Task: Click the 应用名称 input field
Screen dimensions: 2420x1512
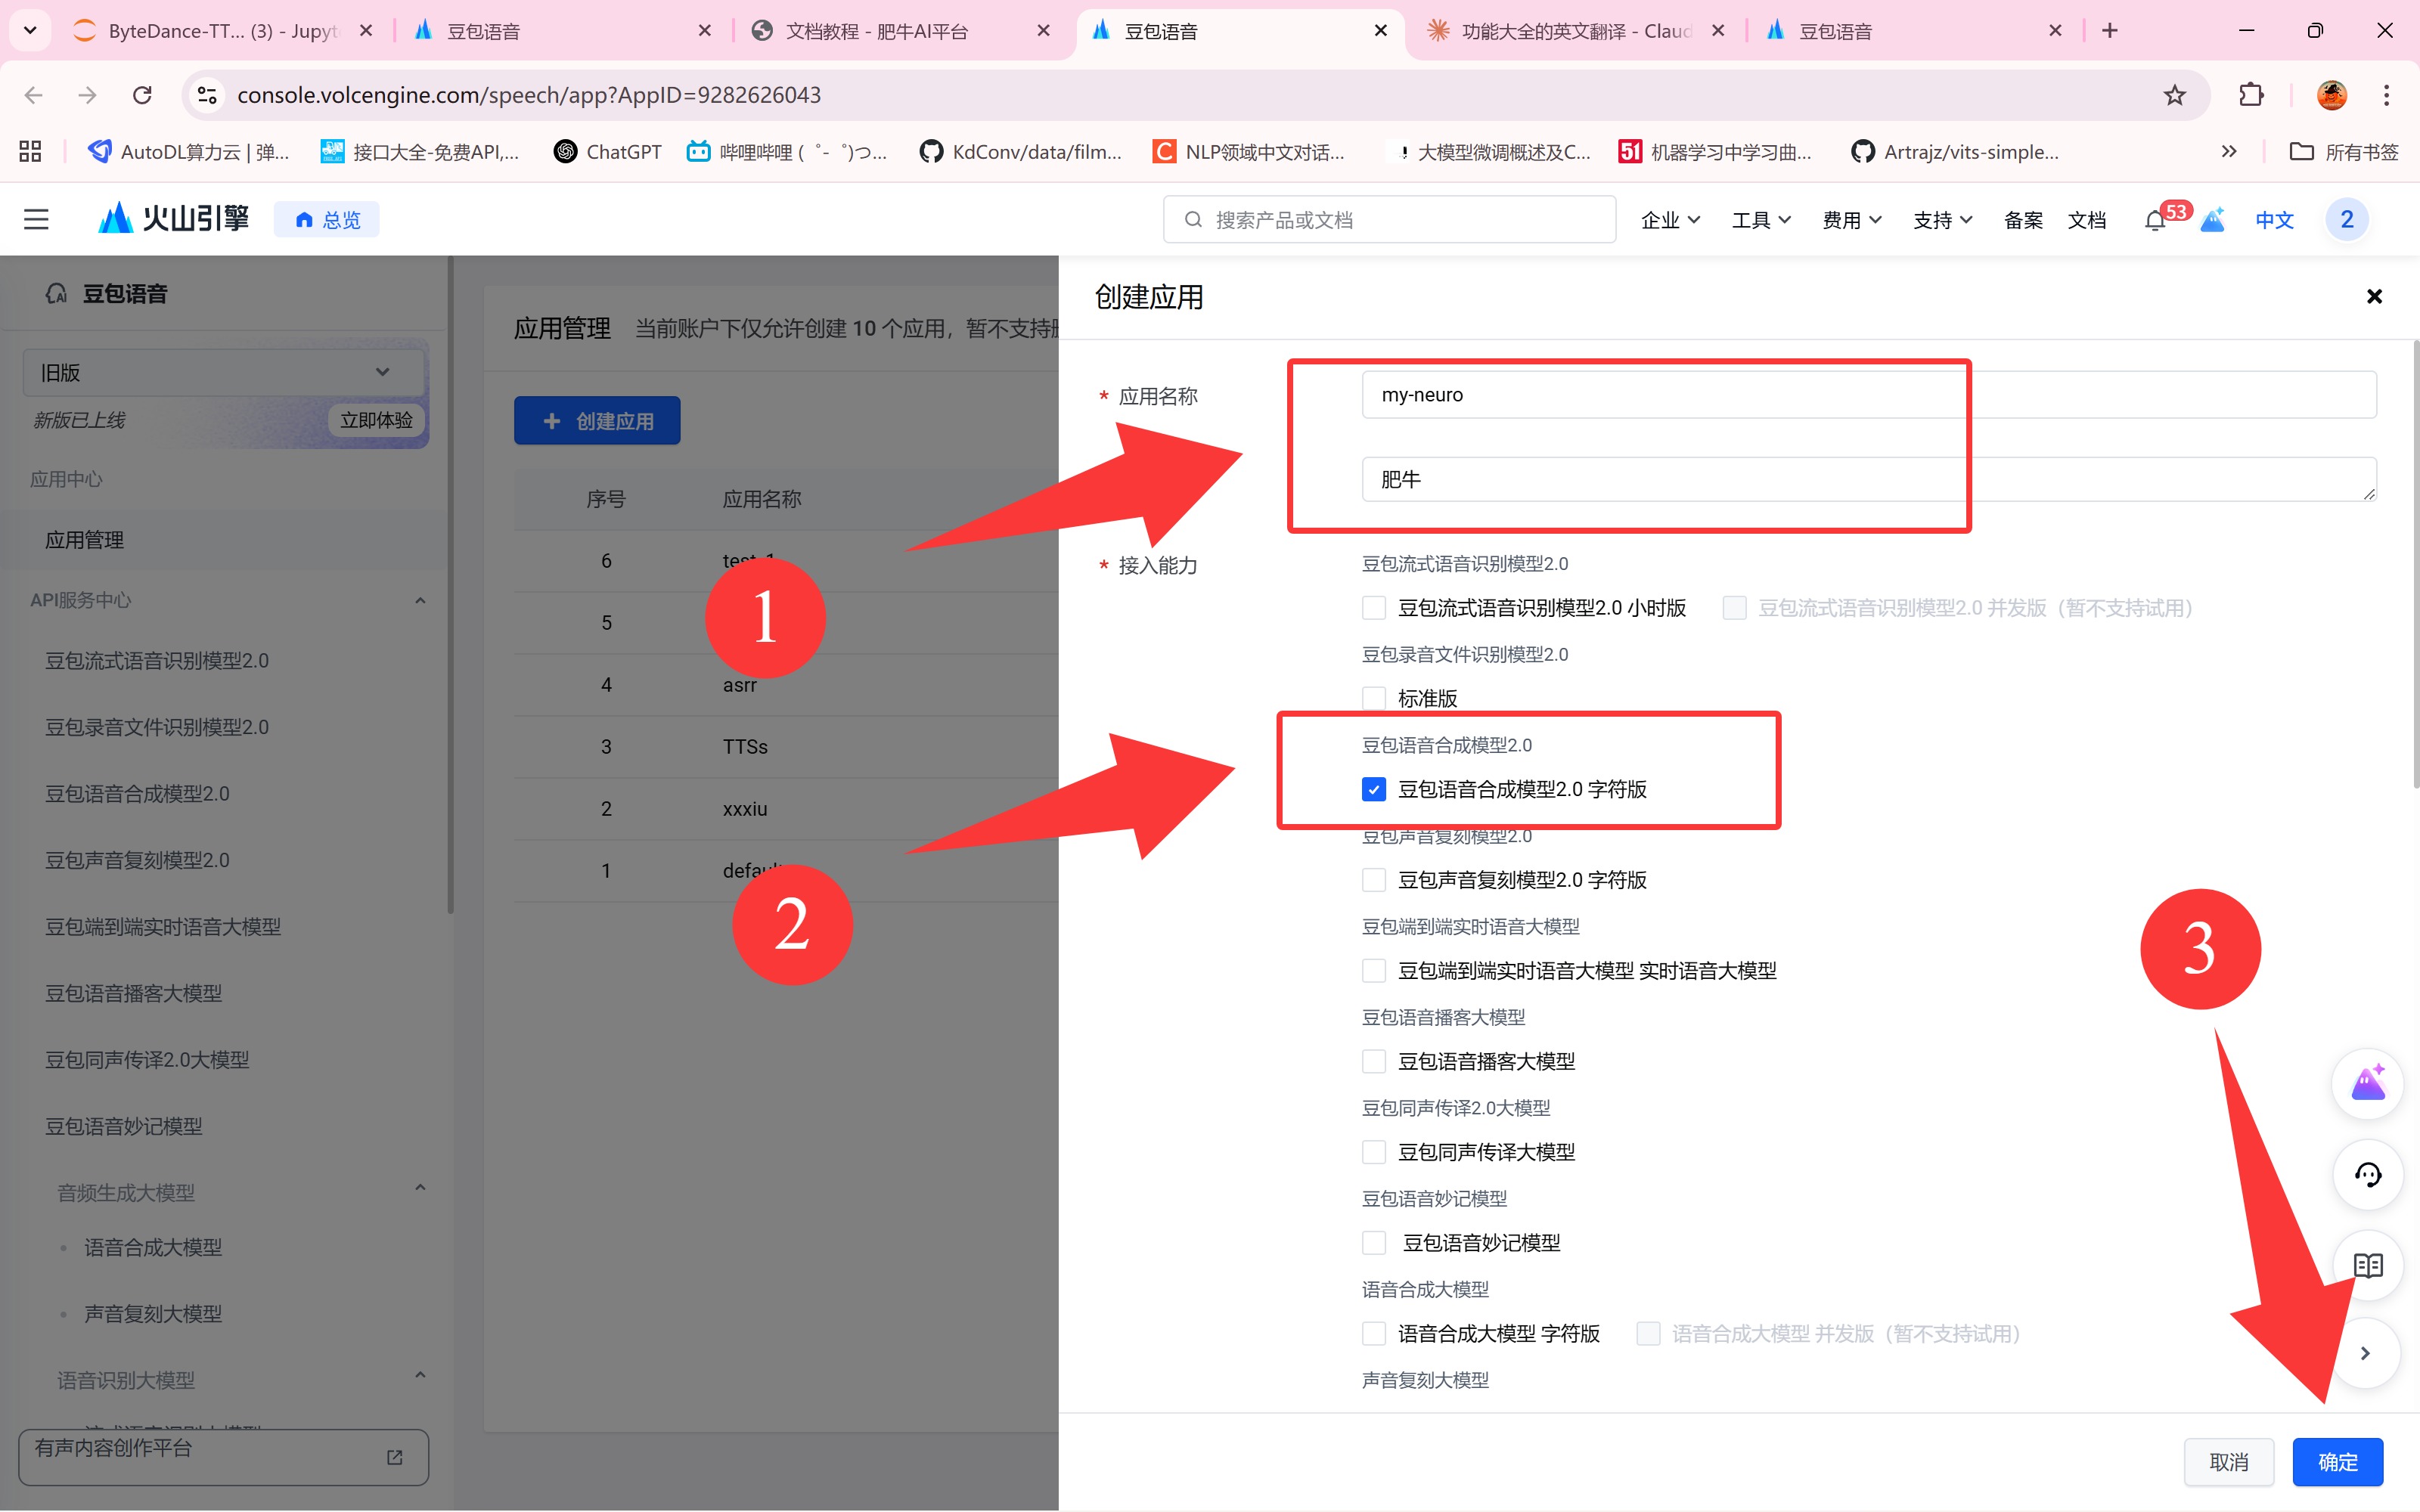Action: (x=1868, y=395)
